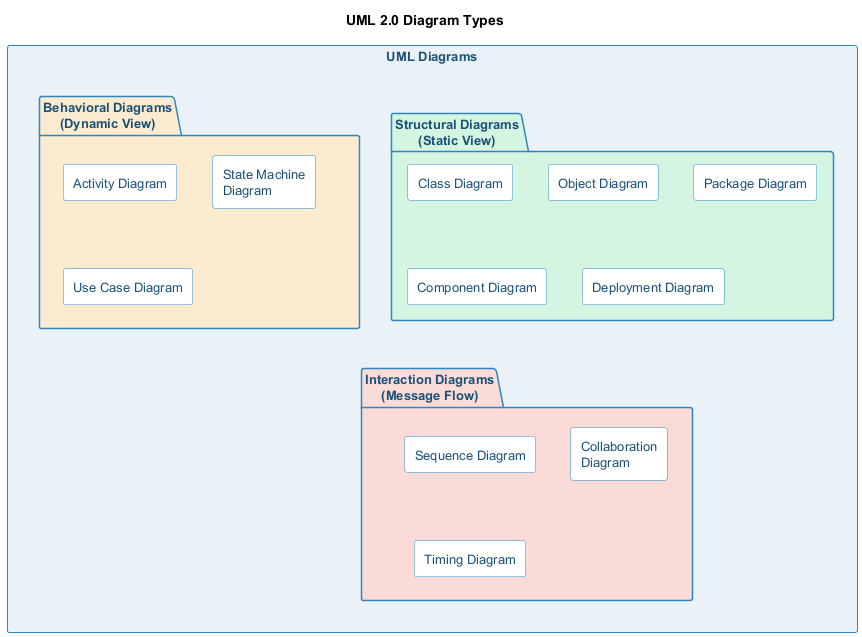Select the Deployment Diagram box
Image resolution: width=862 pixels, height=637 pixels.
[653, 287]
